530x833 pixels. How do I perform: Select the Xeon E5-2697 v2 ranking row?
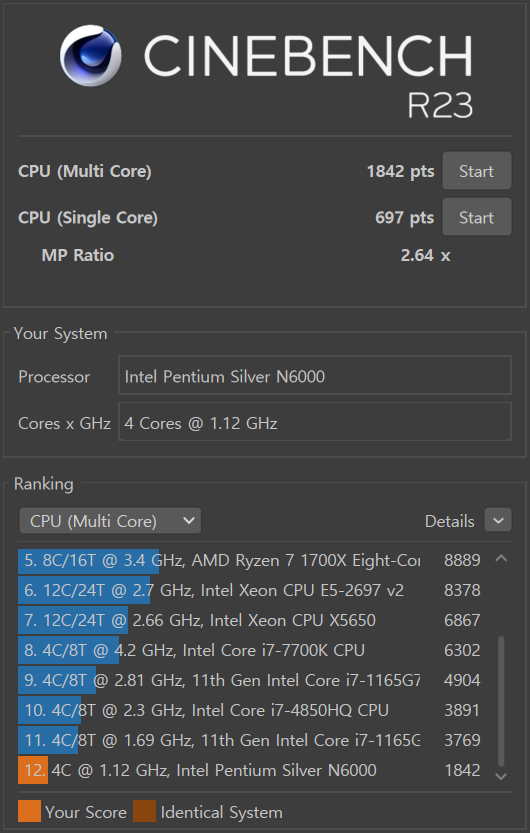(x=252, y=590)
